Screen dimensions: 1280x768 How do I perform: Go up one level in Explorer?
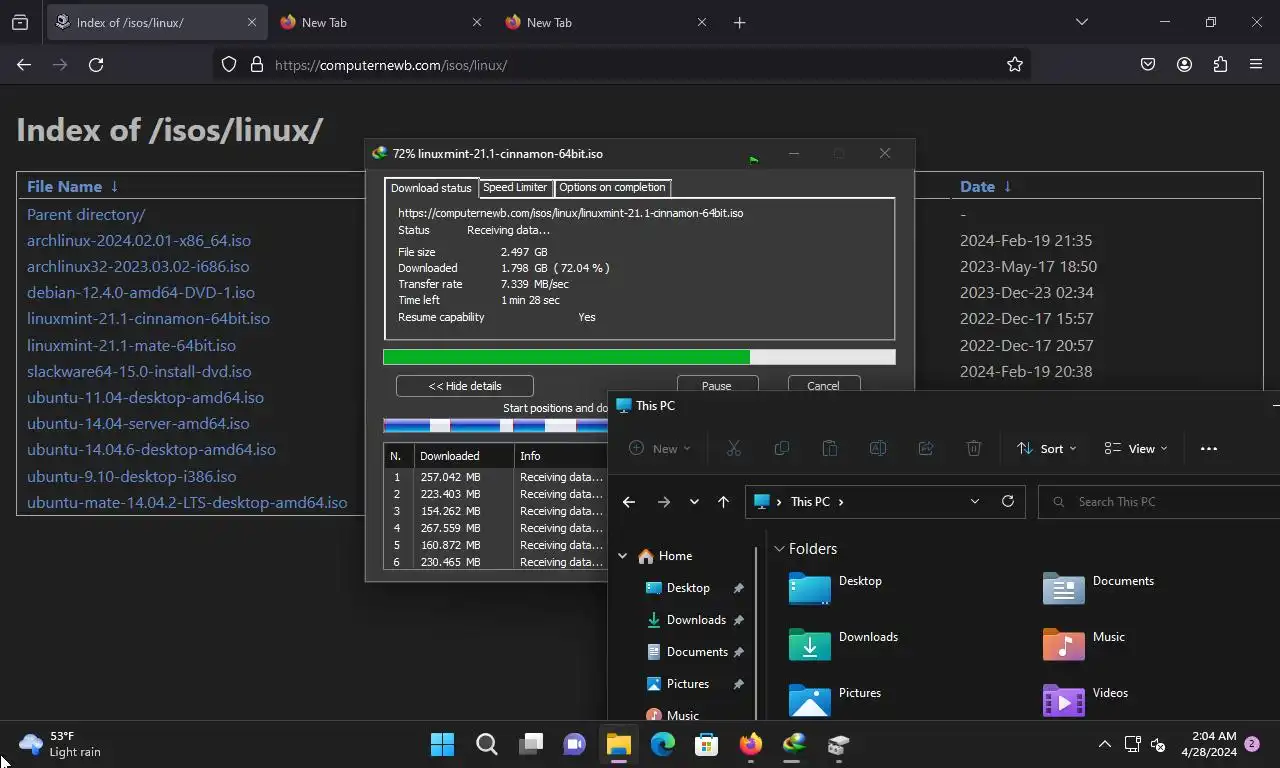click(x=723, y=501)
